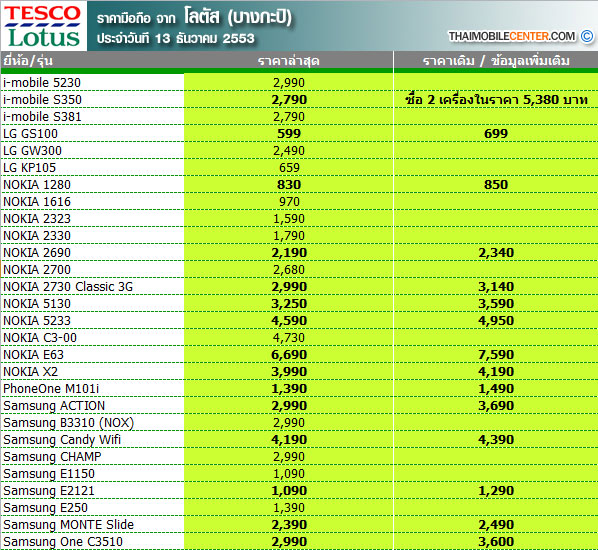The height and width of the screenshot is (550, 598).
Task: Click the i-mobile S350 two-unit promotion text
Action: point(496,100)
